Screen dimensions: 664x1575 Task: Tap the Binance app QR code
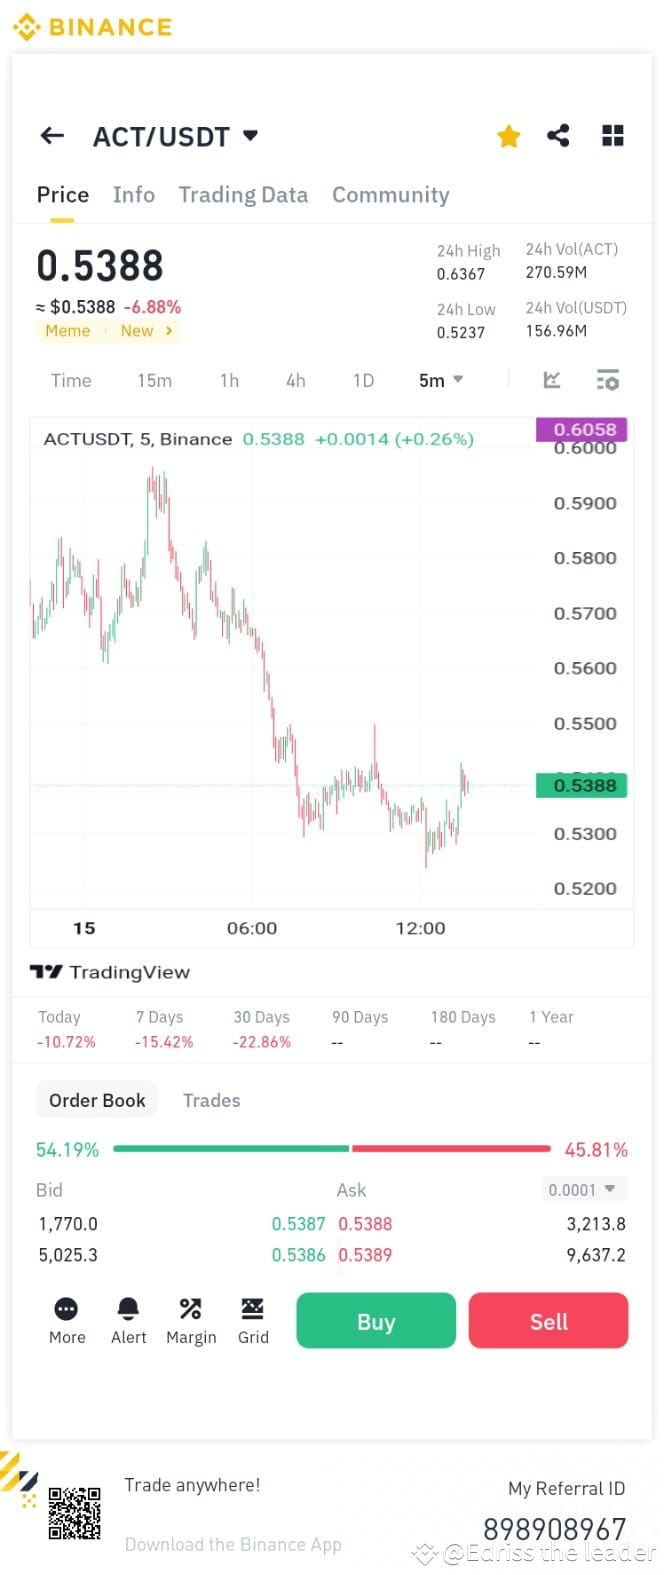pos(74,1514)
